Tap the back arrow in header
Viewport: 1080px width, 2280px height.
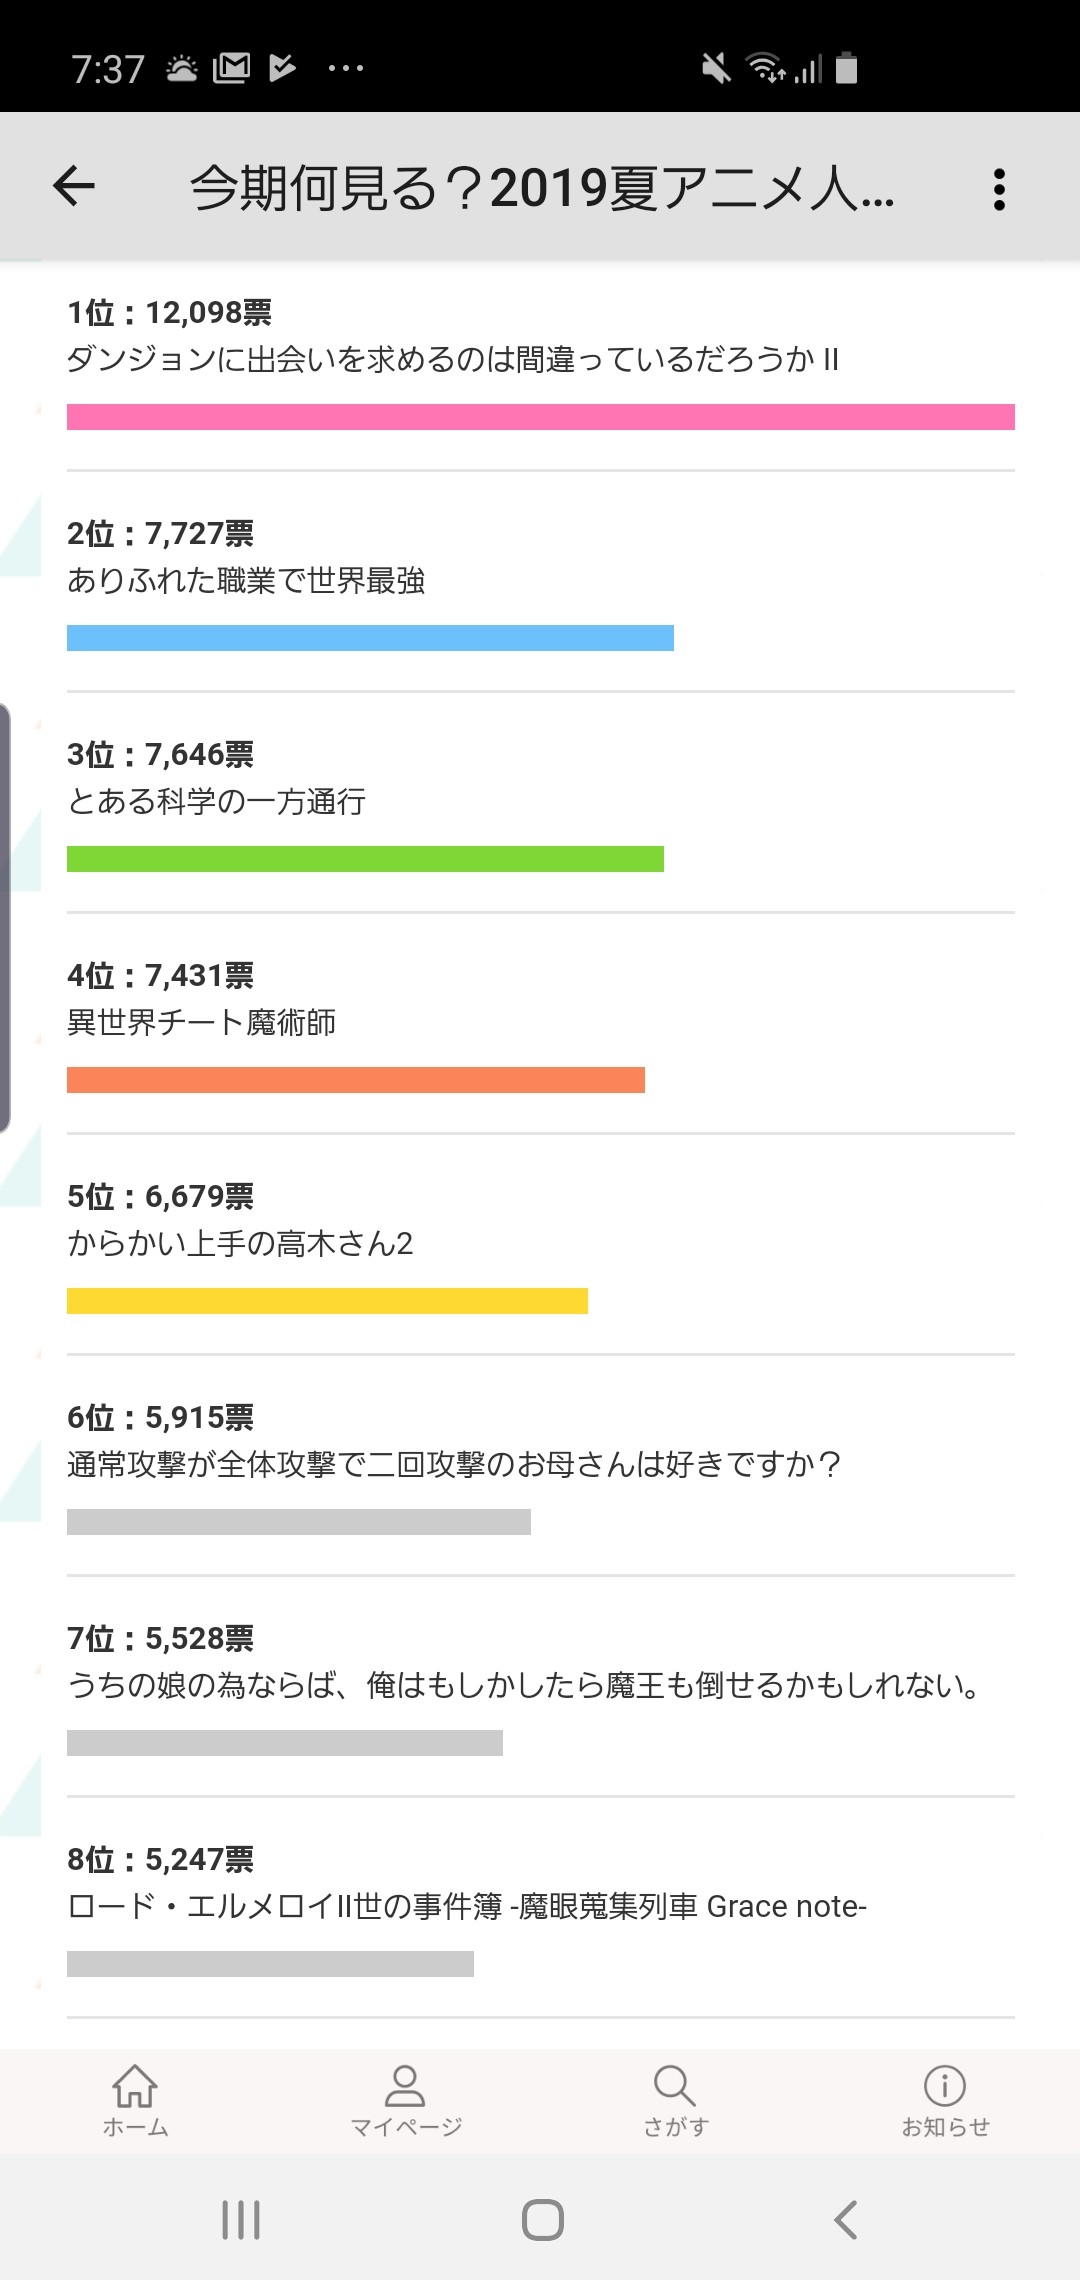pyautogui.click(x=74, y=186)
